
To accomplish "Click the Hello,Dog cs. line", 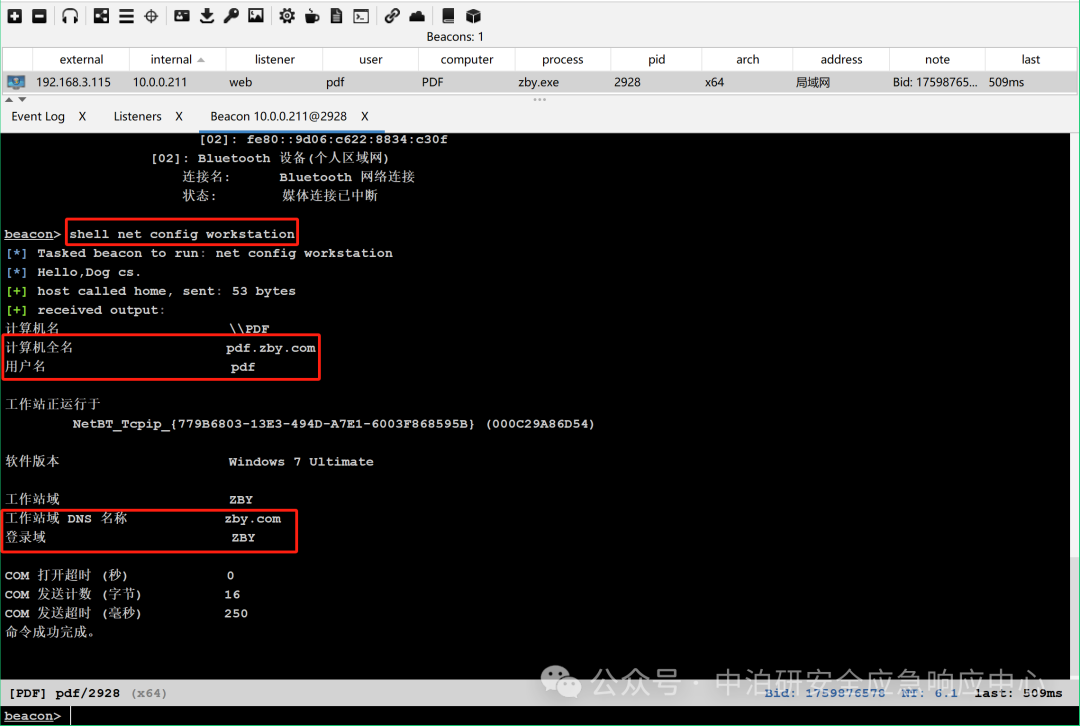I will (73, 272).
